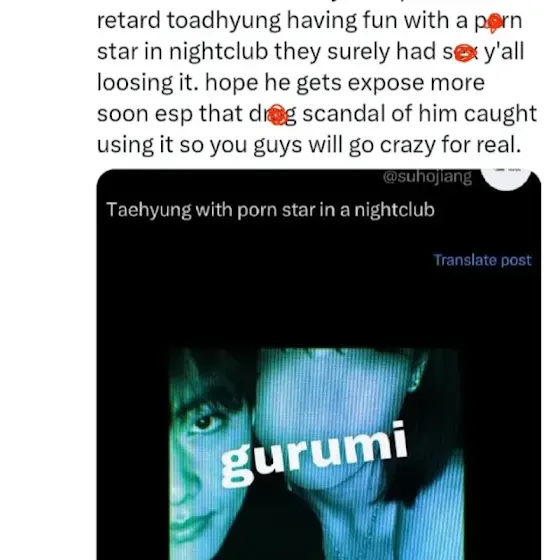Screen dimensions: 560x560
Task: Click the Translate post link
Action: (x=482, y=260)
